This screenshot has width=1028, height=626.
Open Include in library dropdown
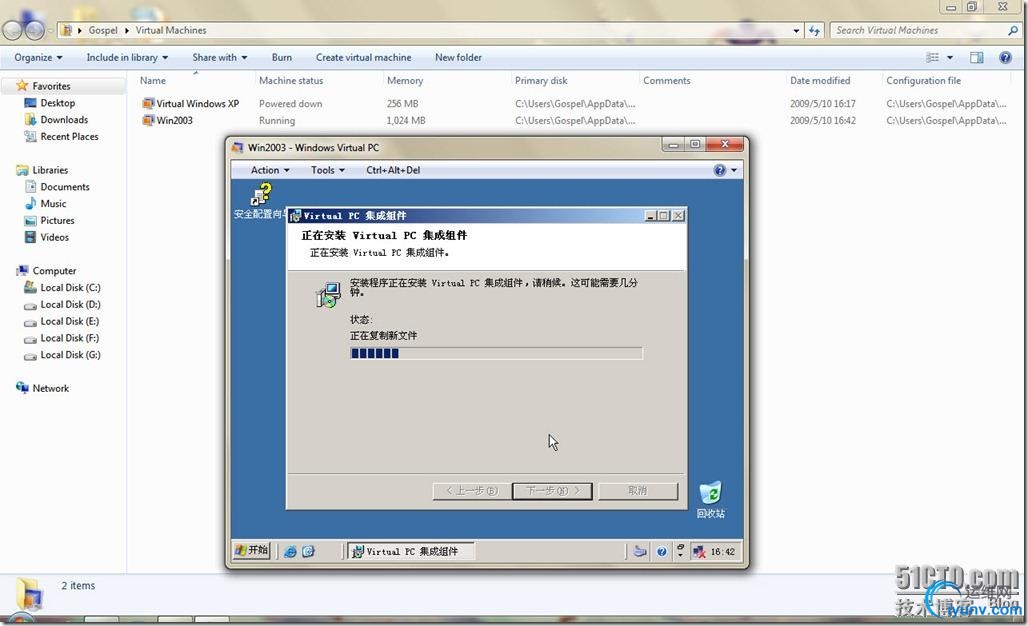point(127,58)
